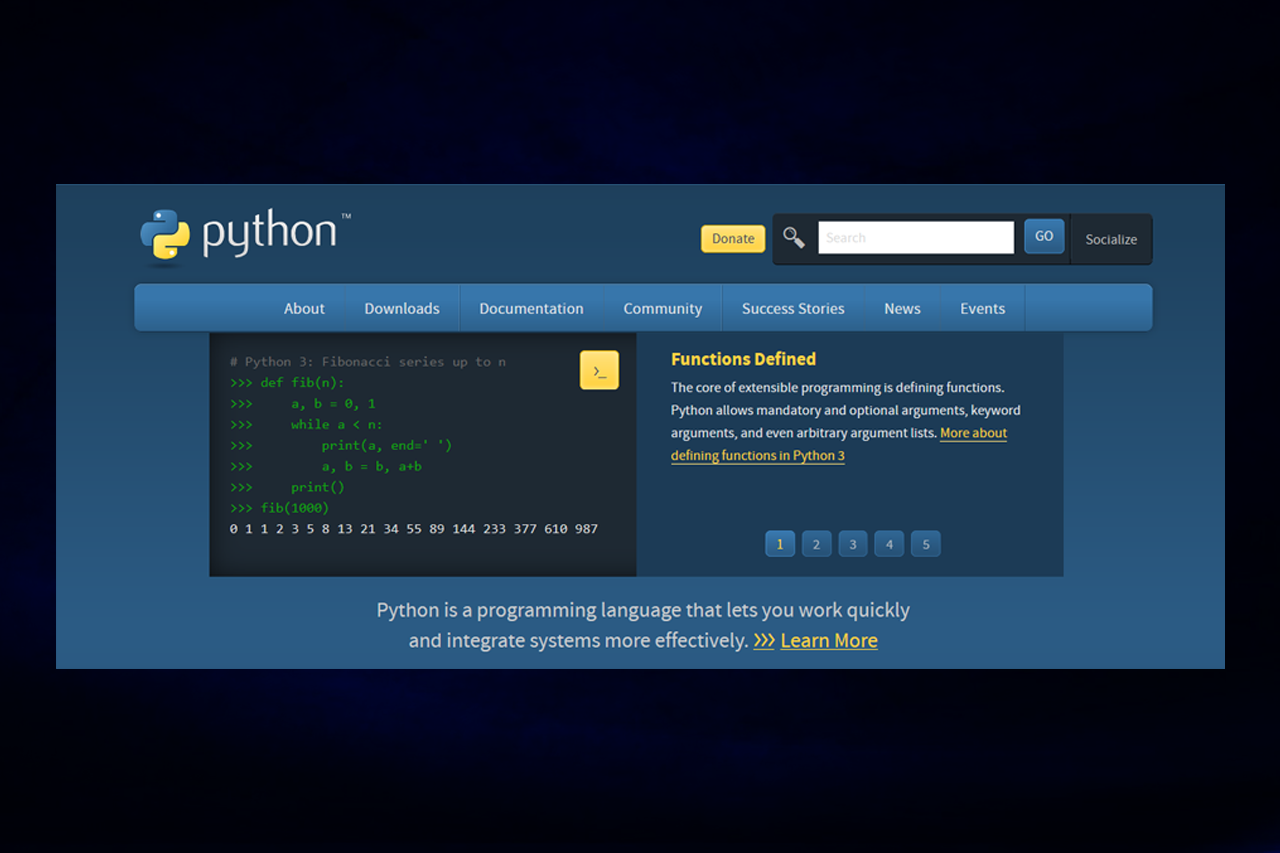
Task: Show slide 1 of the code carousel
Action: [780, 544]
